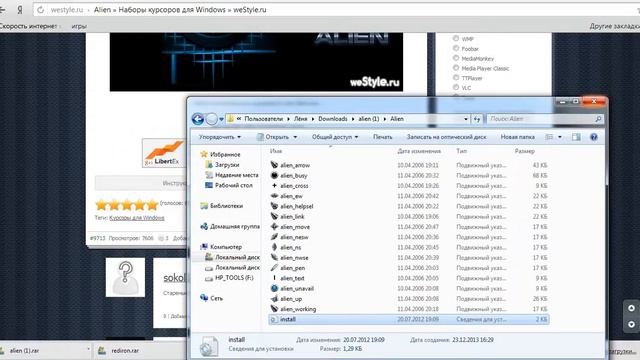The width and height of the screenshot is (640, 360).
Task: Click the alien_pen cursor file icon
Action: (274, 268)
